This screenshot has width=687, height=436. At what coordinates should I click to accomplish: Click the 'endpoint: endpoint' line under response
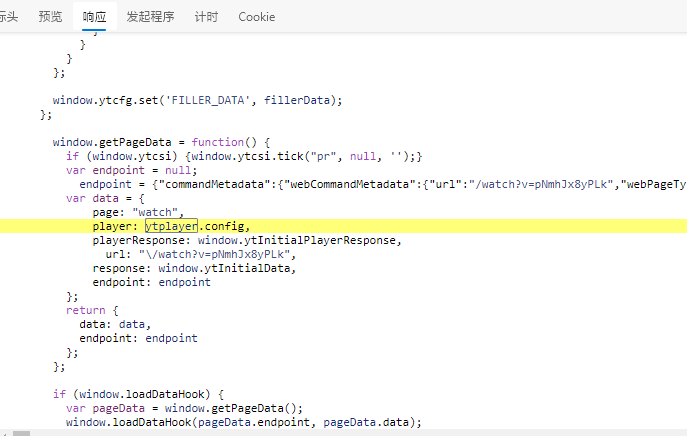(152, 283)
